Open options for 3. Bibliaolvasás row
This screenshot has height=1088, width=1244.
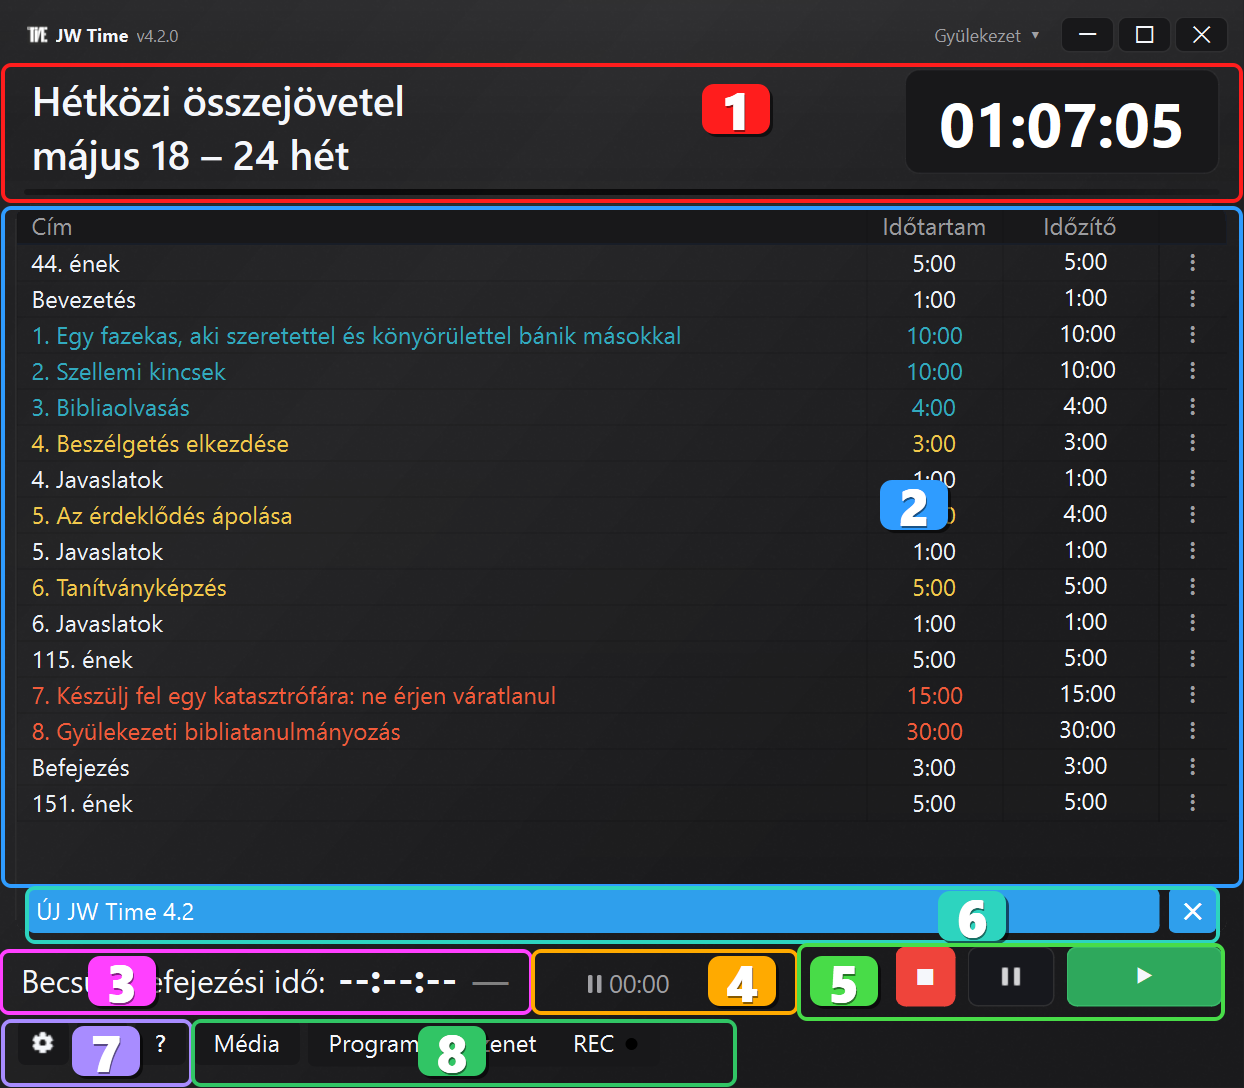click(x=1192, y=407)
